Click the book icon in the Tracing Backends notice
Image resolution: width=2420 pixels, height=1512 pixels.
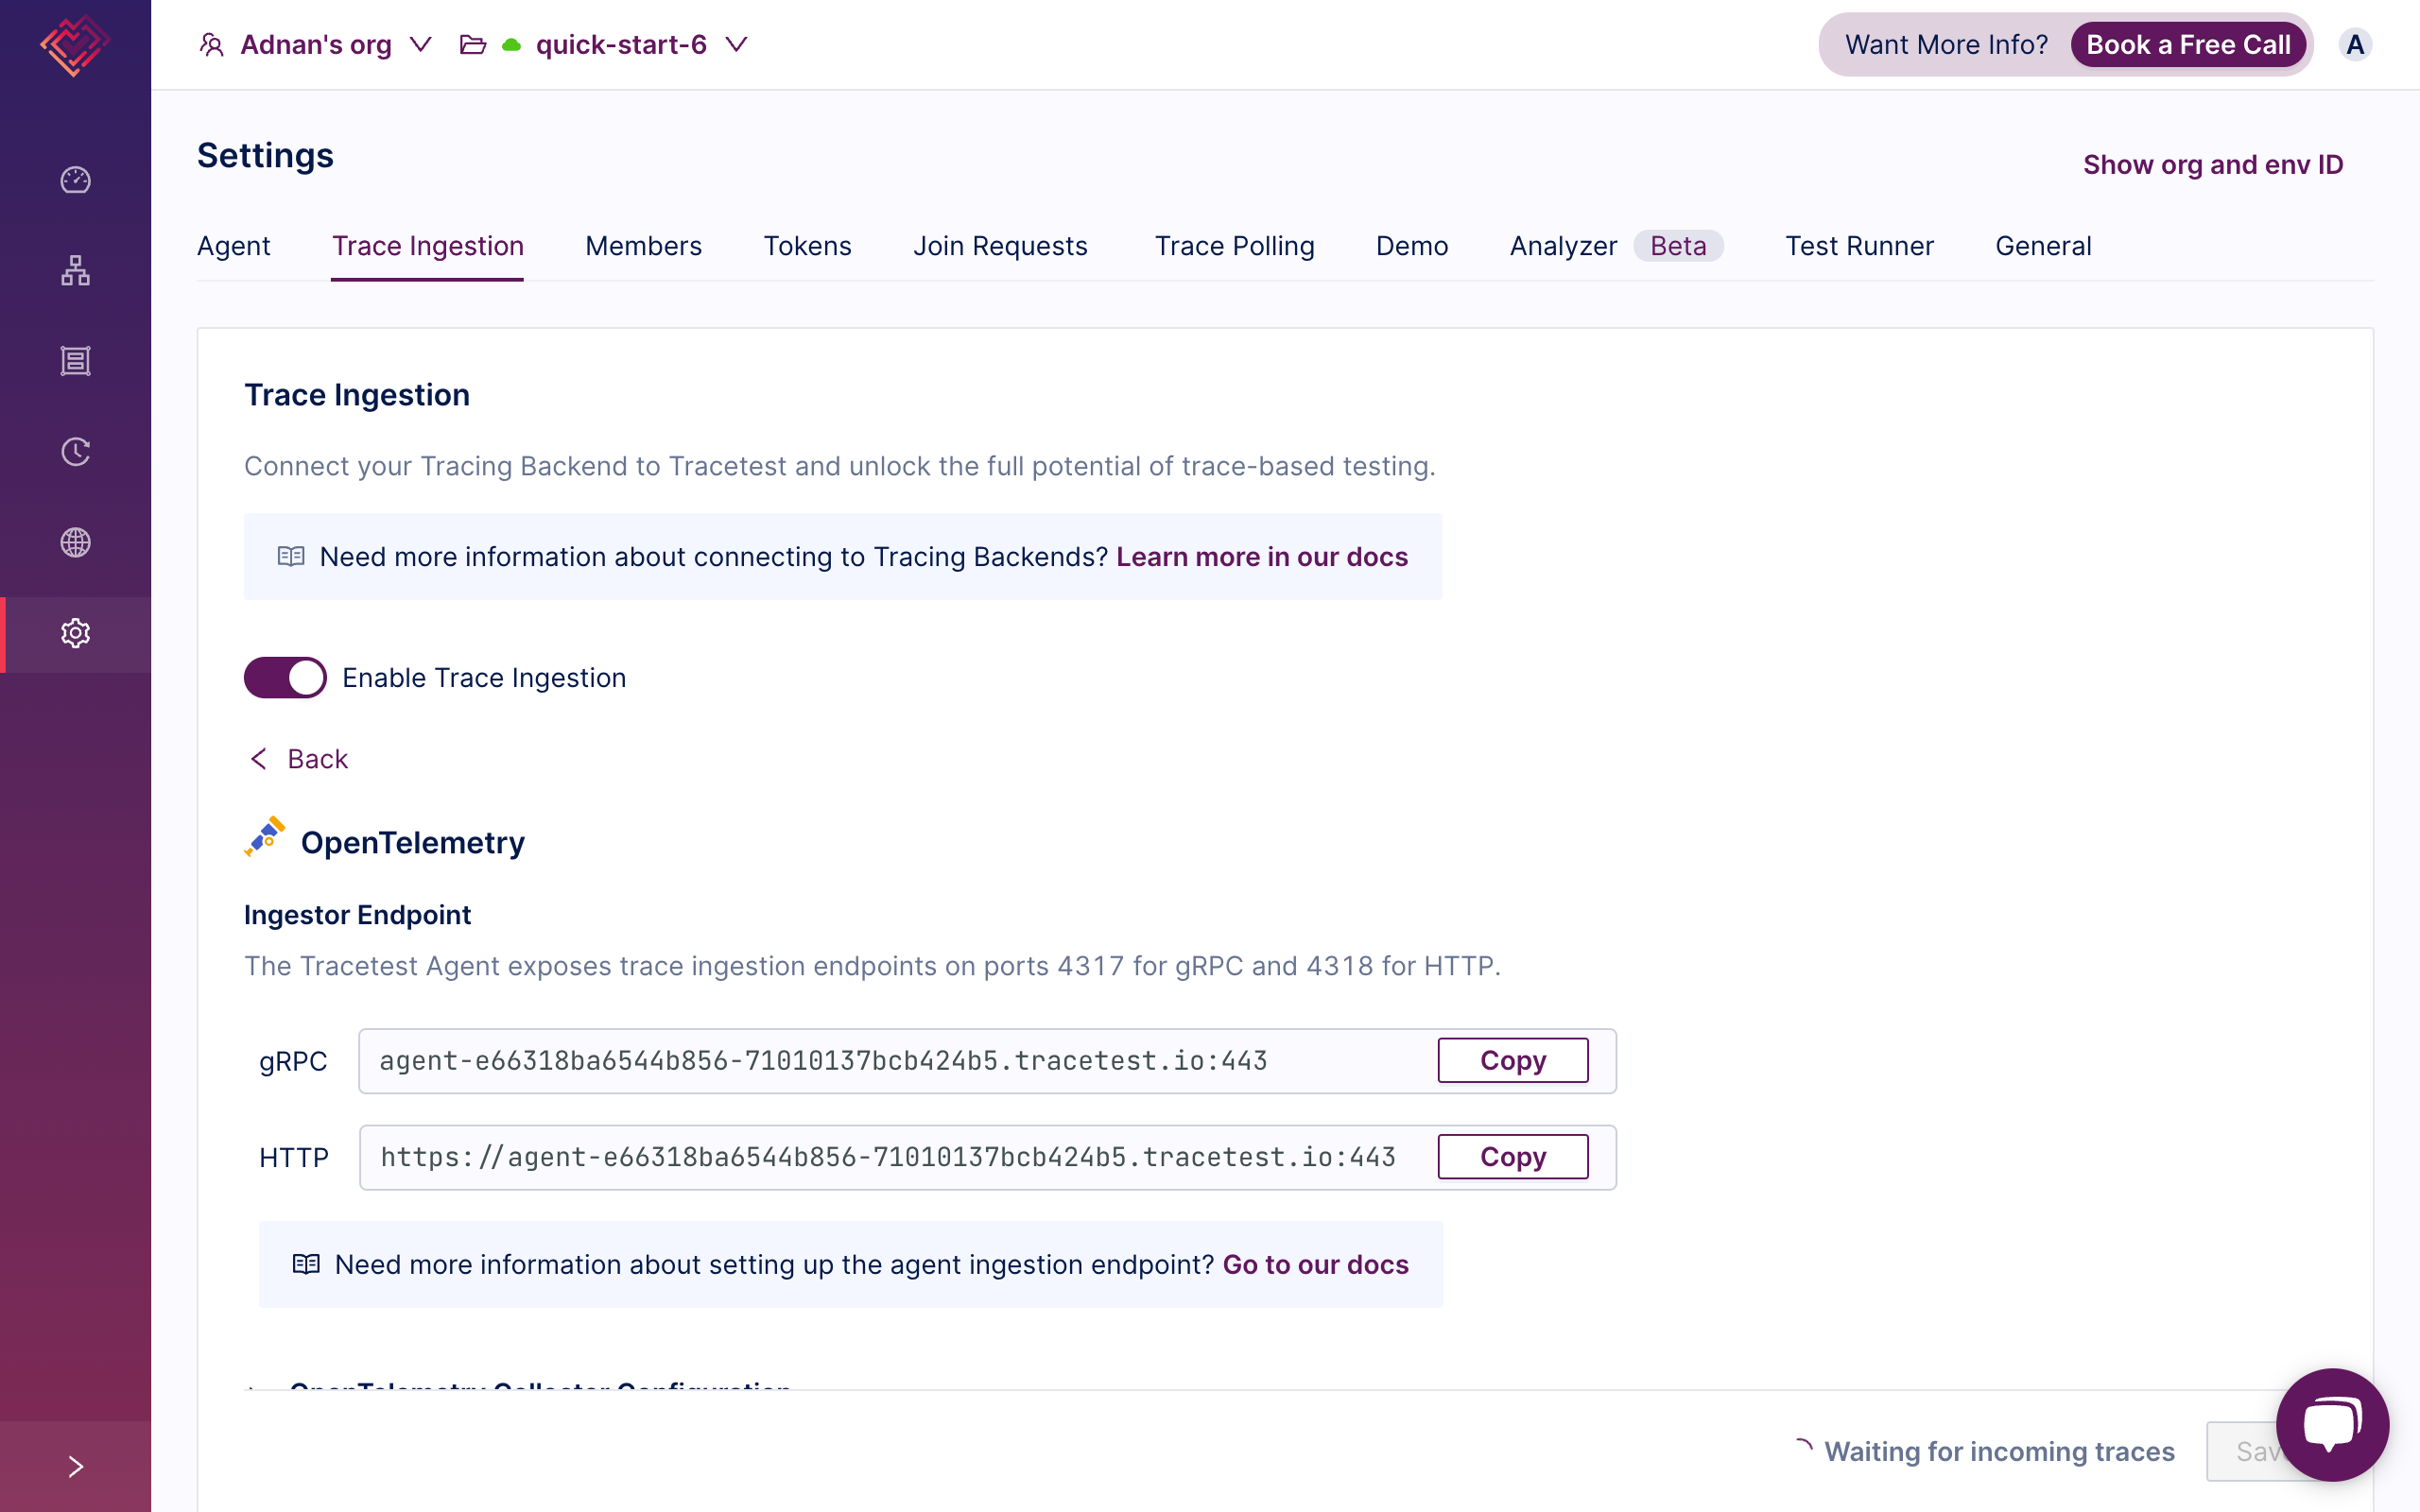tap(291, 556)
